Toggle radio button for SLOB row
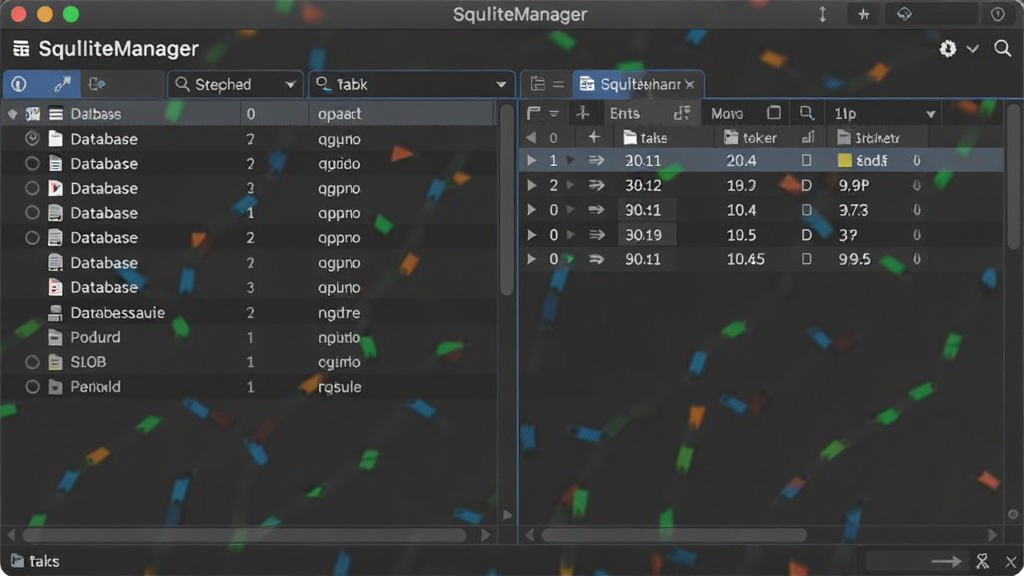 pos(32,362)
